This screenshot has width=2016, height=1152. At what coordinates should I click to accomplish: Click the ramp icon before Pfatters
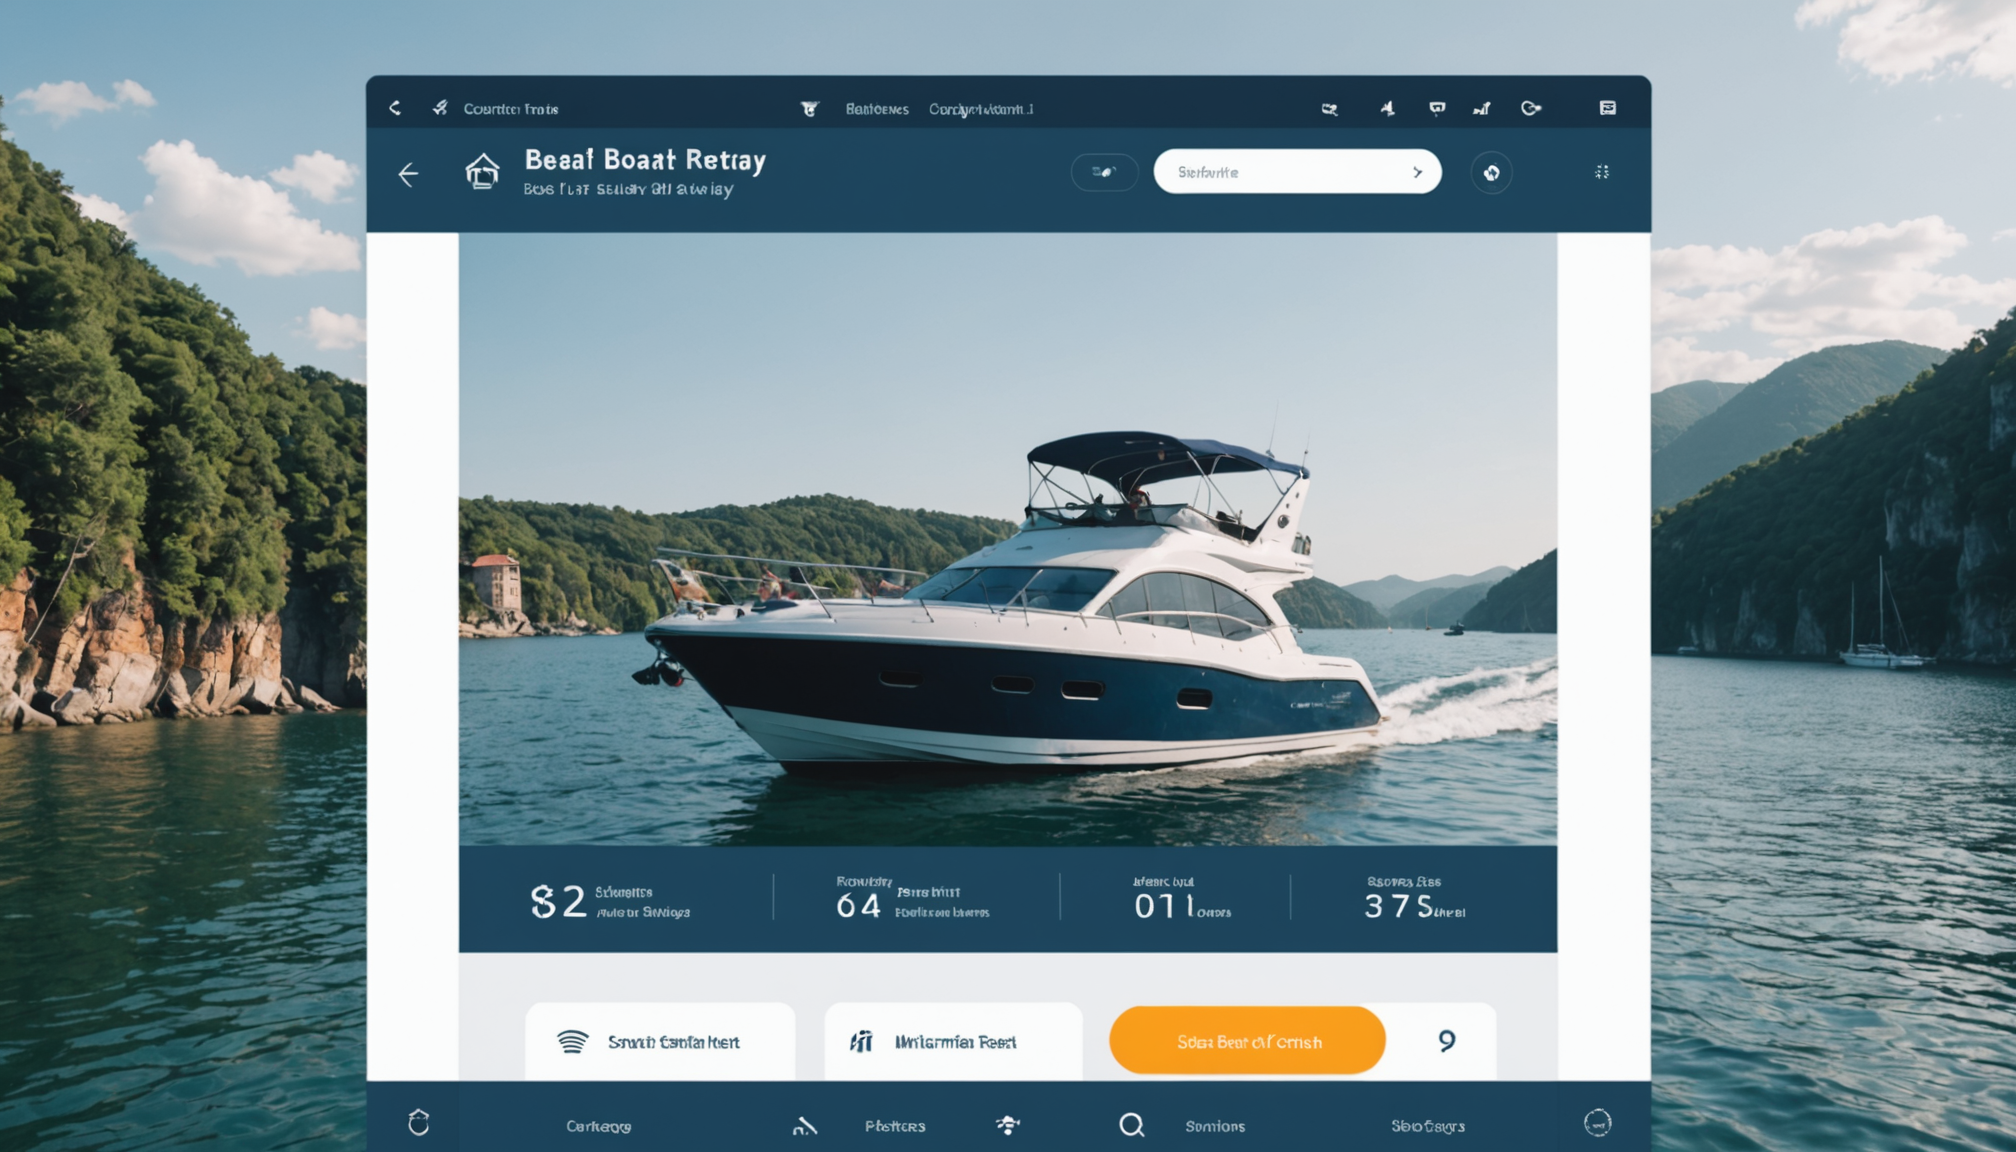coord(805,1126)
